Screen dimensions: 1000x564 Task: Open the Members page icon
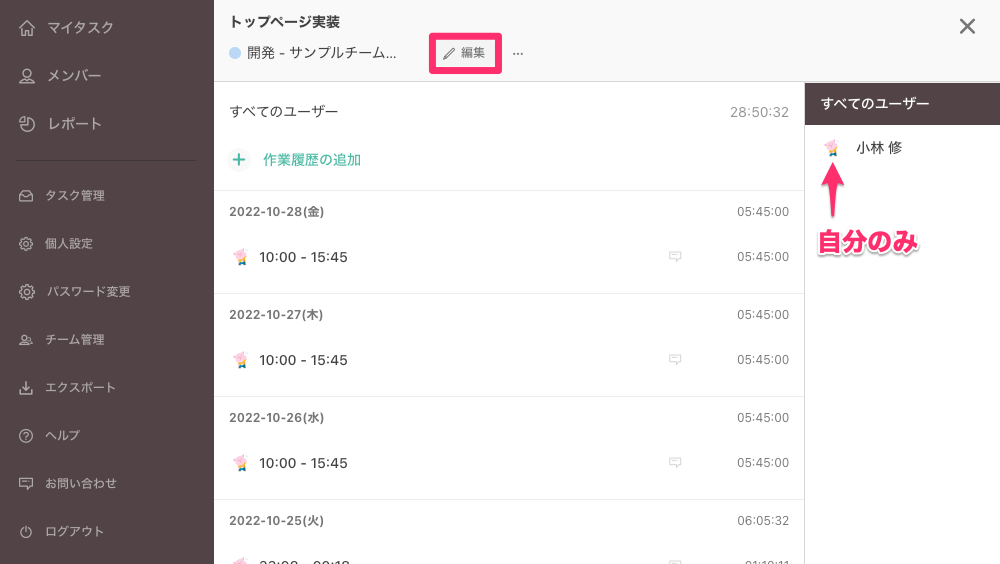pos(27,76)
